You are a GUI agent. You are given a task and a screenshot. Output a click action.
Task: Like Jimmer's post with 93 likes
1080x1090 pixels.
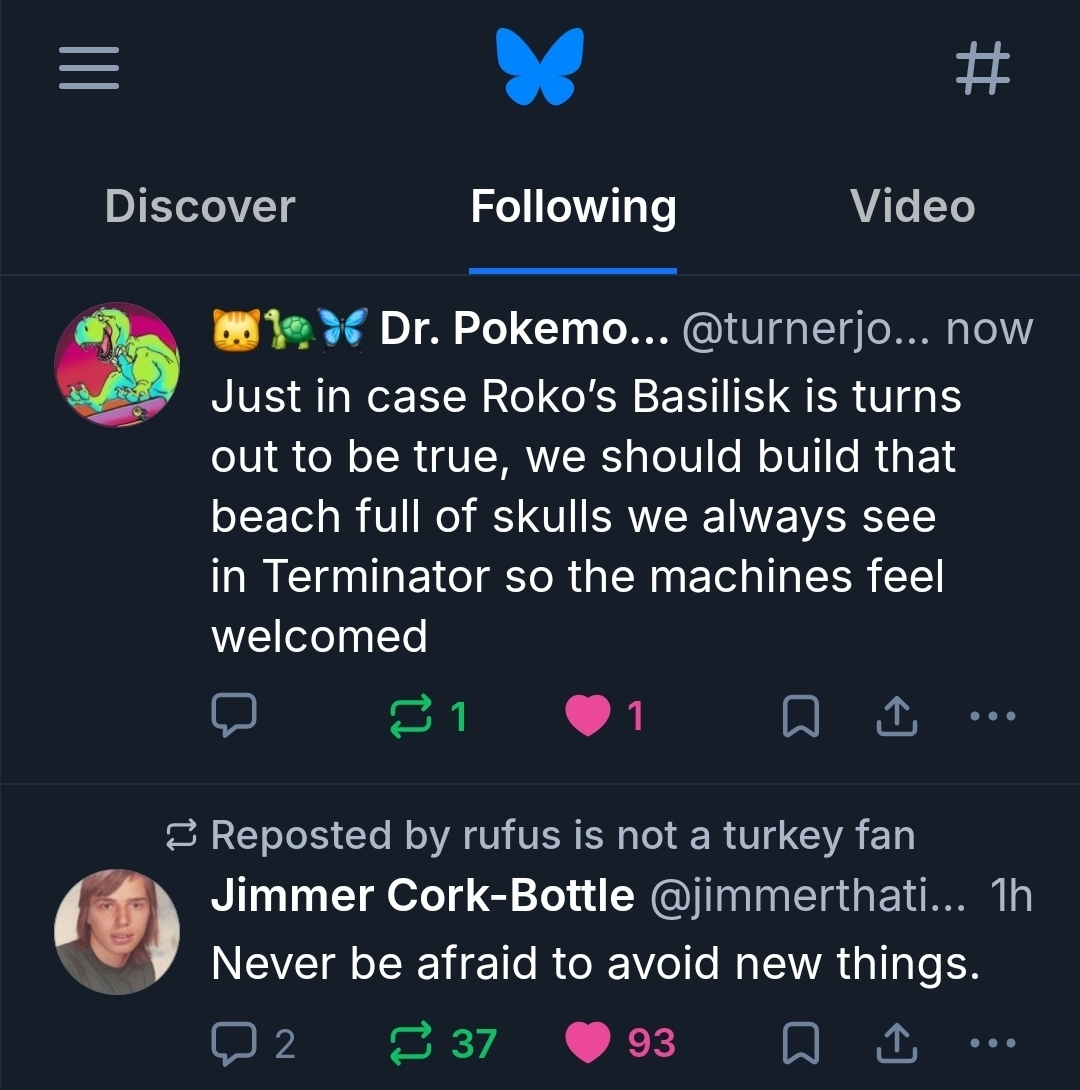(587, 1043)
